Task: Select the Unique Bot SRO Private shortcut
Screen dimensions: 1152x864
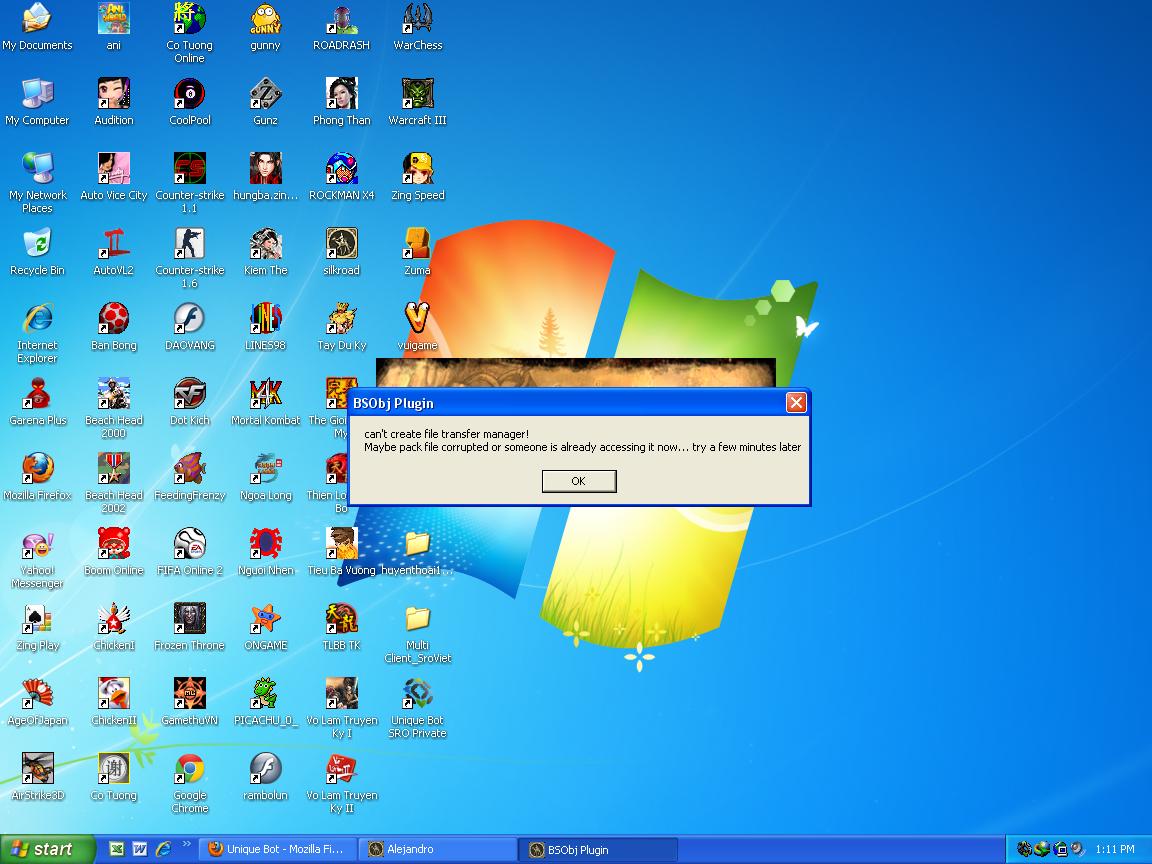Action: point(417,708)
